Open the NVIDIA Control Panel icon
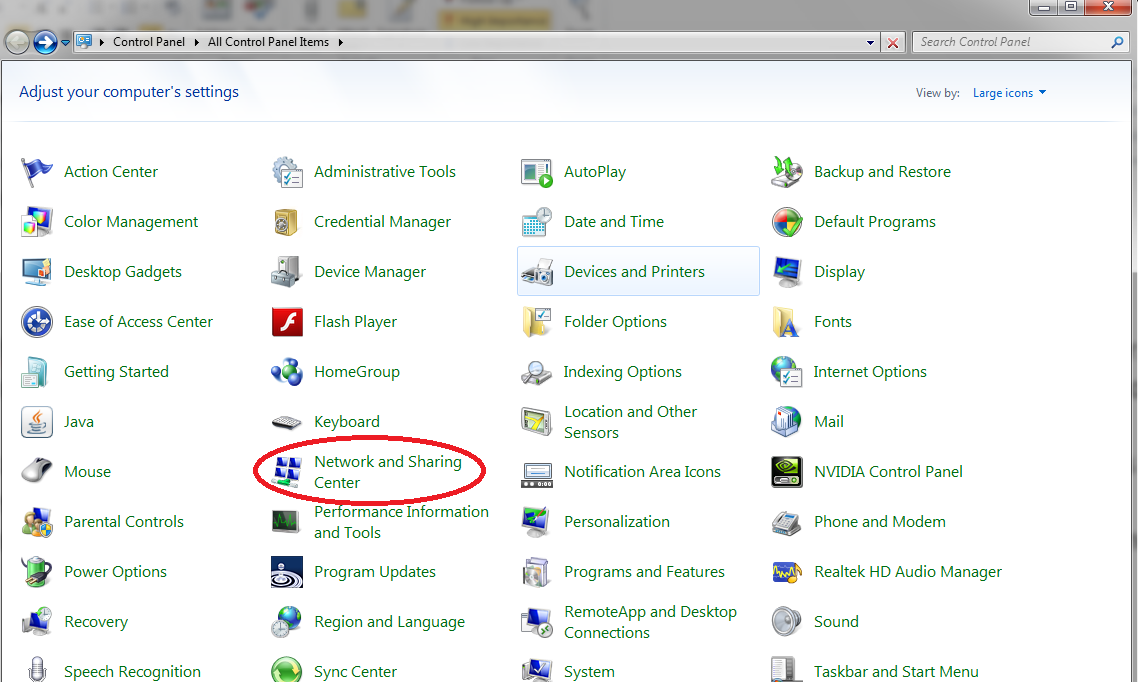Screen dimensions: 1138x682 coord(787,472)
